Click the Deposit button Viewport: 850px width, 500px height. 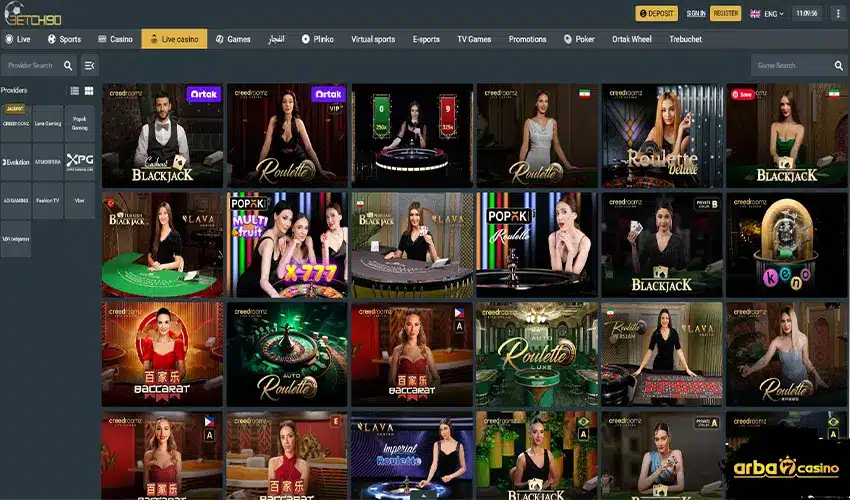pyautogui.click(x=656, y=14)
